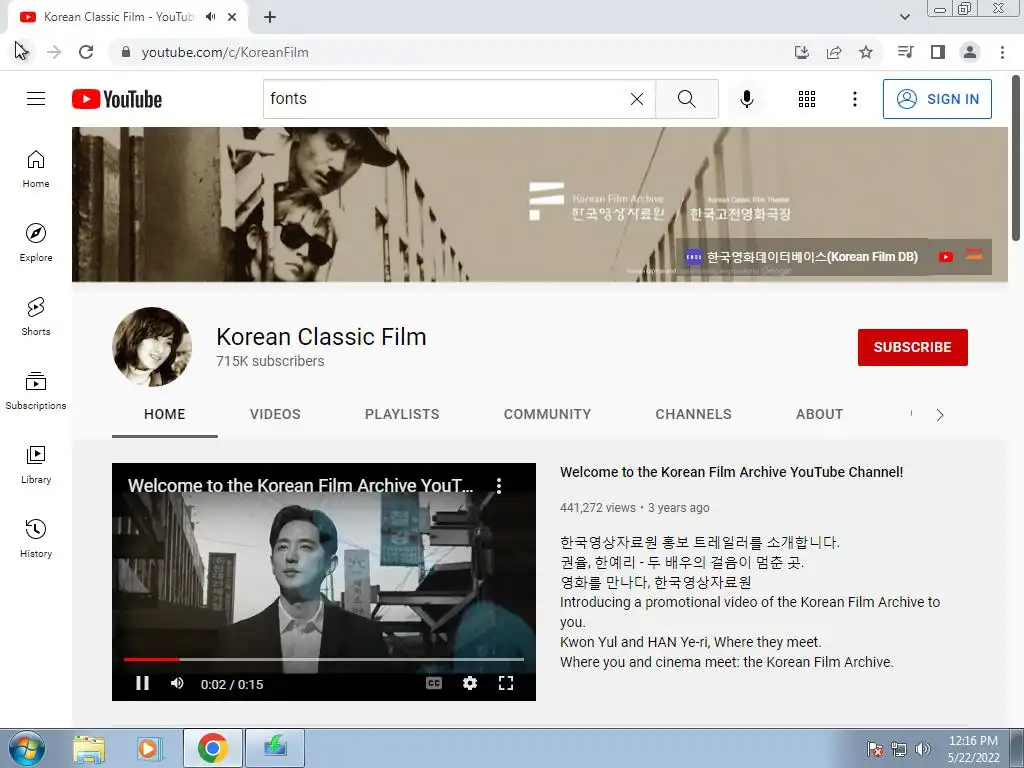This screenshot has height=768, width=1024.
Task: Open Windows Start menu
Action: 26,748
